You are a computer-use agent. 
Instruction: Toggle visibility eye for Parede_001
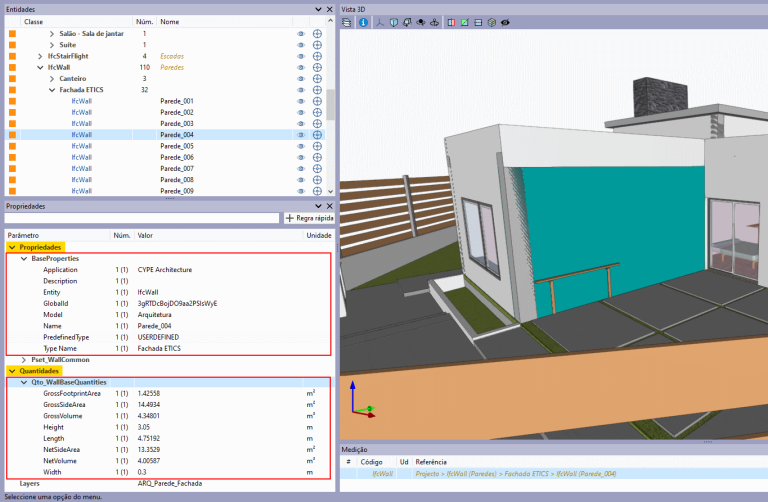(301, 101)
